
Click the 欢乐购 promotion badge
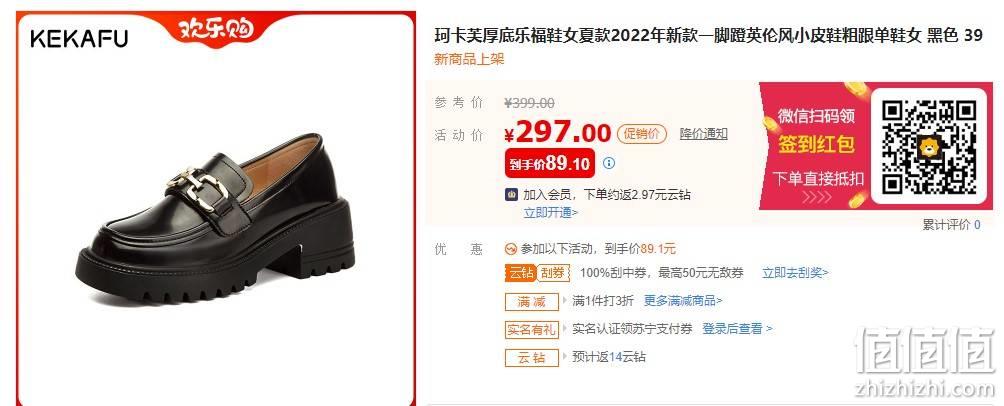pyautogui.click(x=216, y=28)
